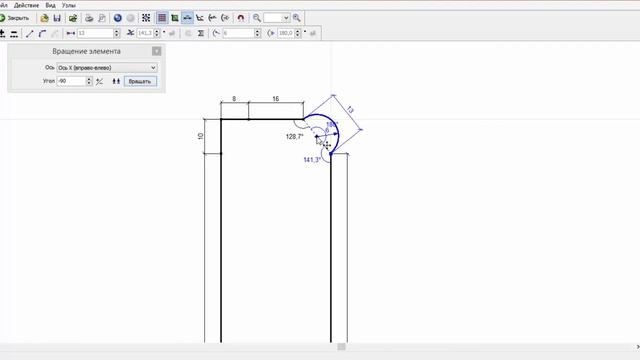
Task: Click the angle scissors icon
Action: 131,33
